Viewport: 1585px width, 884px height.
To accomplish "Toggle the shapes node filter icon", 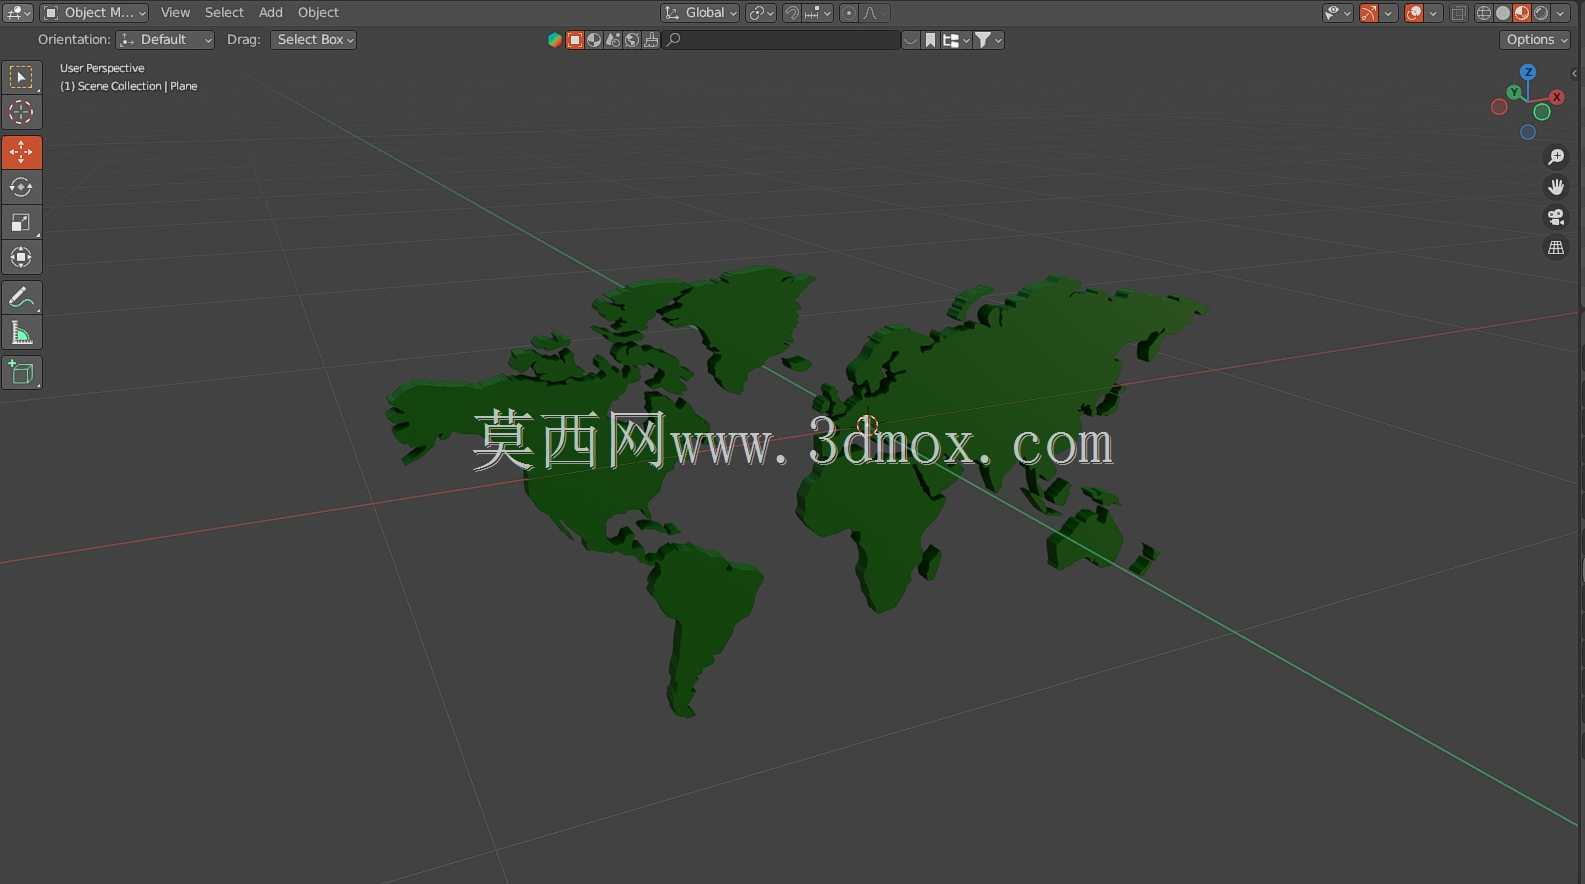I will [x=613, y=40].
